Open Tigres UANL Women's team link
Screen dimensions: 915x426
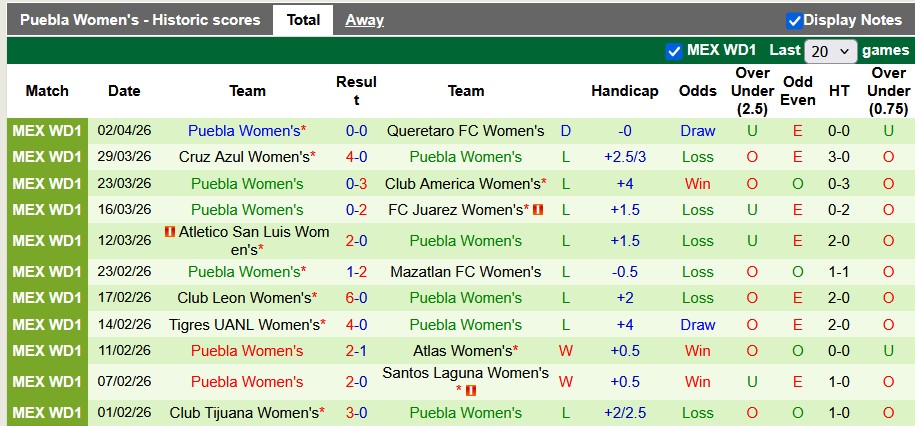(x=244, y=325)
